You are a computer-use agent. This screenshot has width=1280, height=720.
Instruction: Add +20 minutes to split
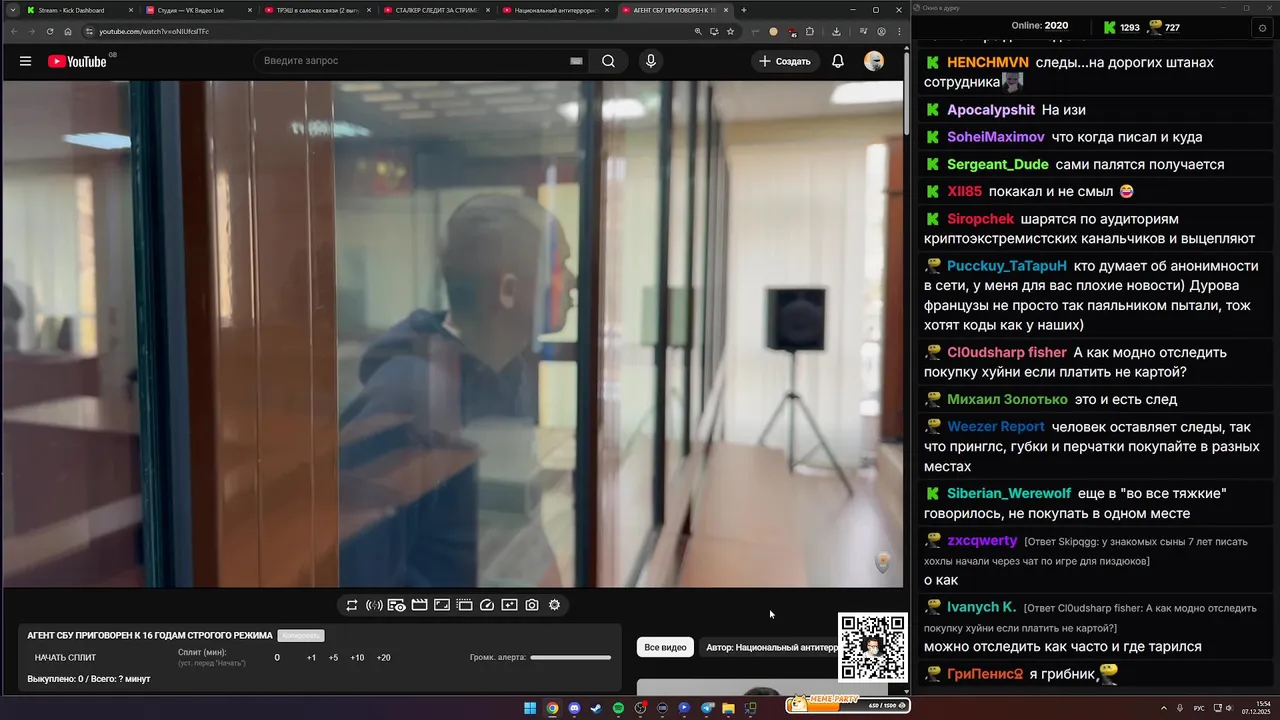pyautogui.click(x=383, y=658)
